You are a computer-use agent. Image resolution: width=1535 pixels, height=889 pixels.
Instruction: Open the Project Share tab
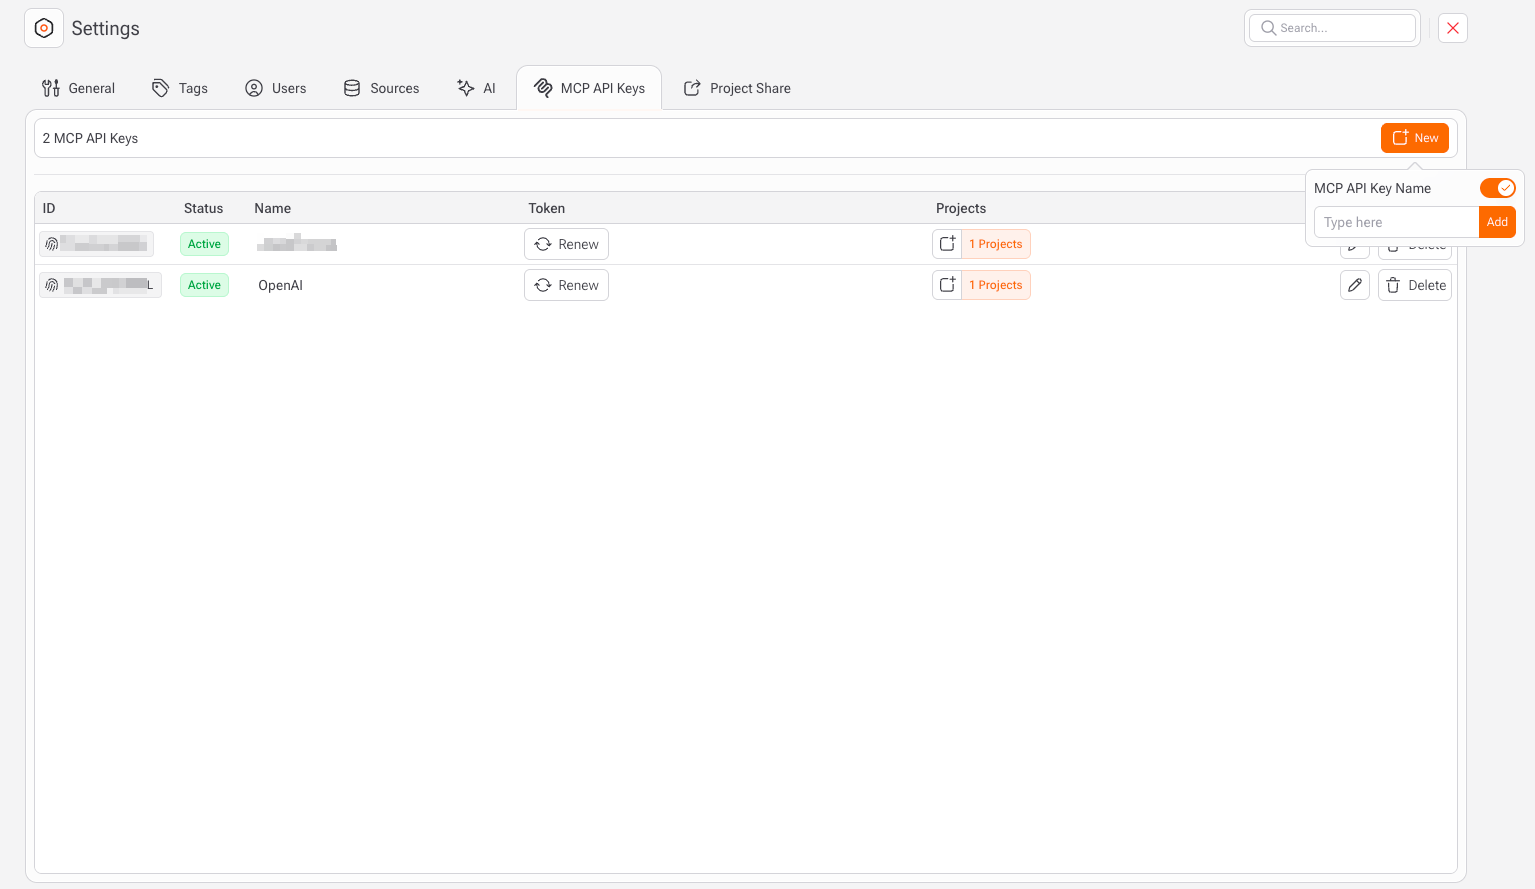[737, 88]
